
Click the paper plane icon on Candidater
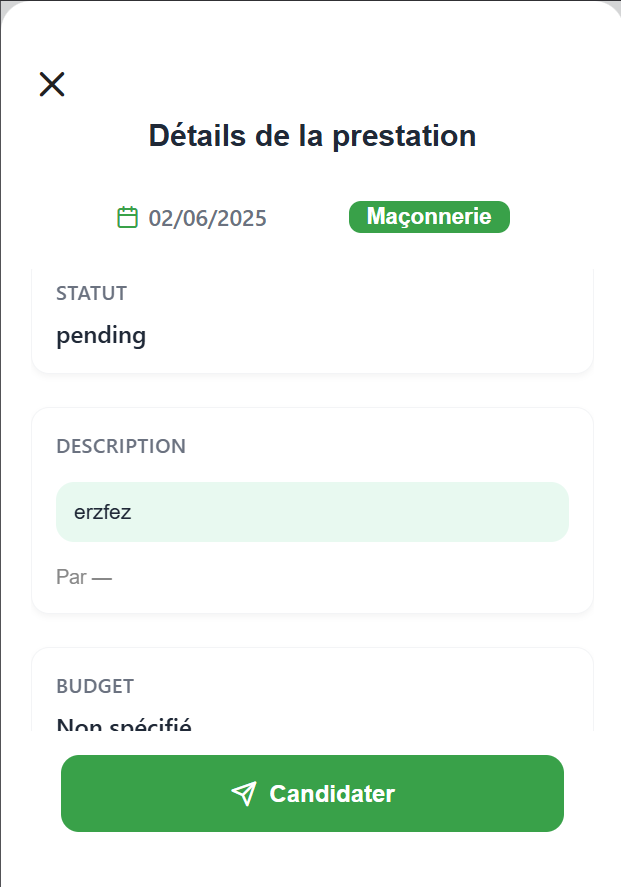(243, 794)
